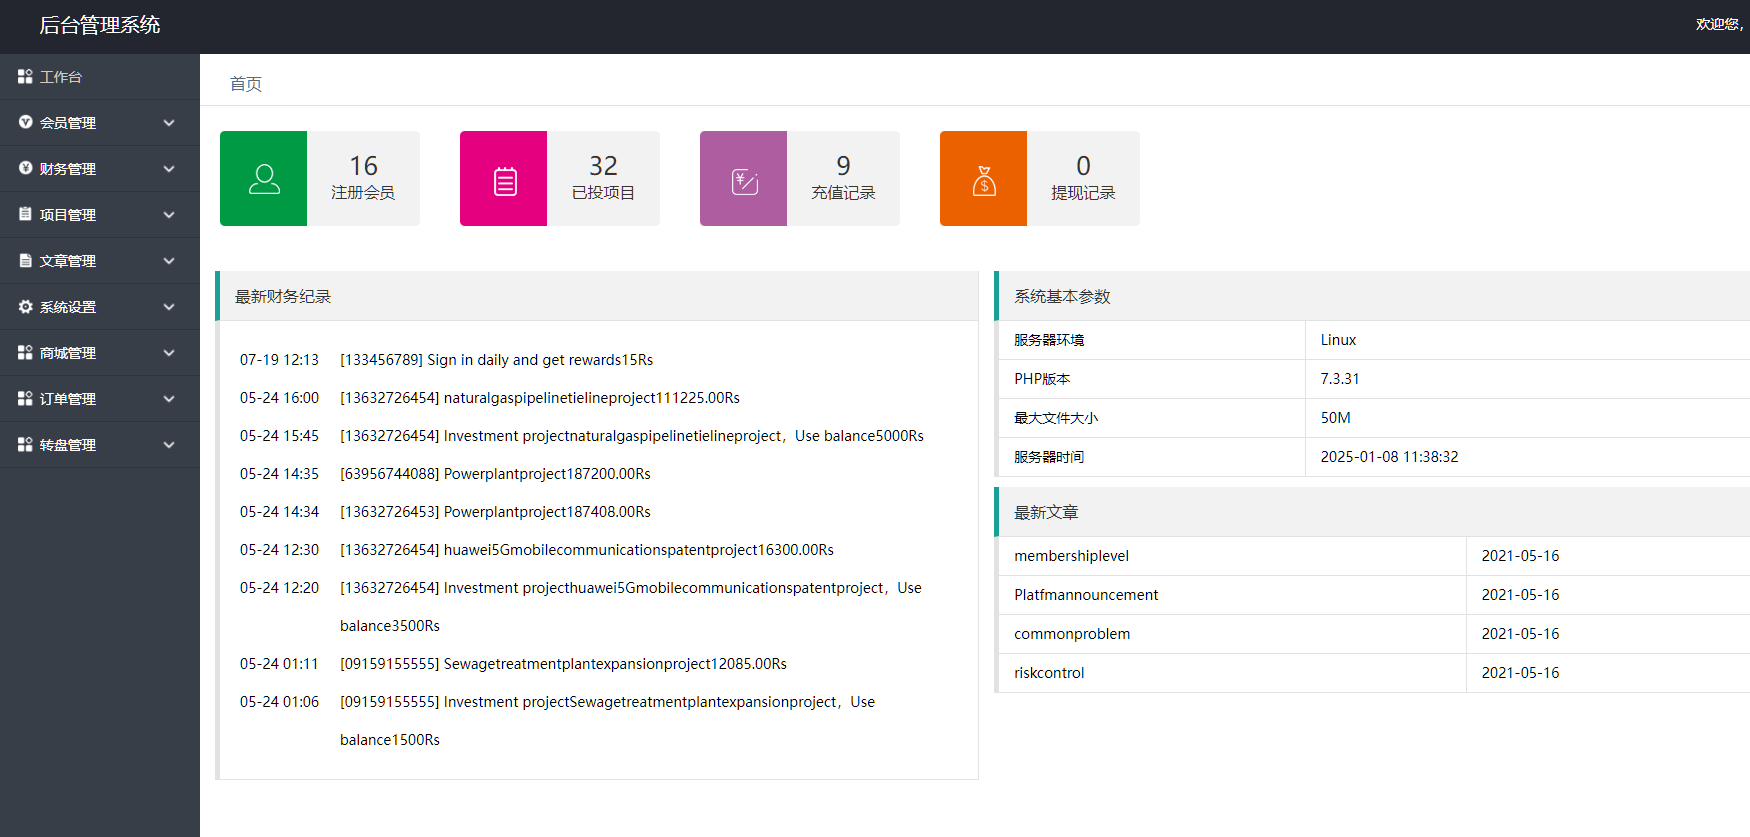Viewport: 1750px width, 837px height.
Task: Click the 后台管理系统 title logo
Action: pyautogui.click(x=100, y=26)
